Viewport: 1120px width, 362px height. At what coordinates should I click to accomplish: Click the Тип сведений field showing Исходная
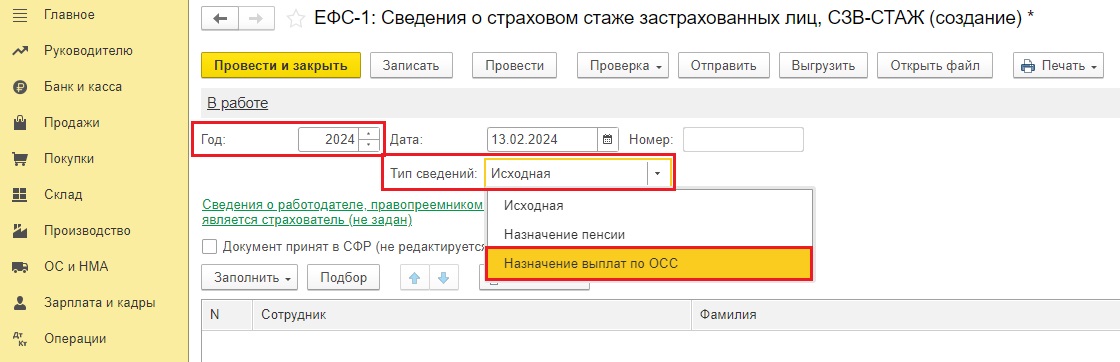(566, 174)
